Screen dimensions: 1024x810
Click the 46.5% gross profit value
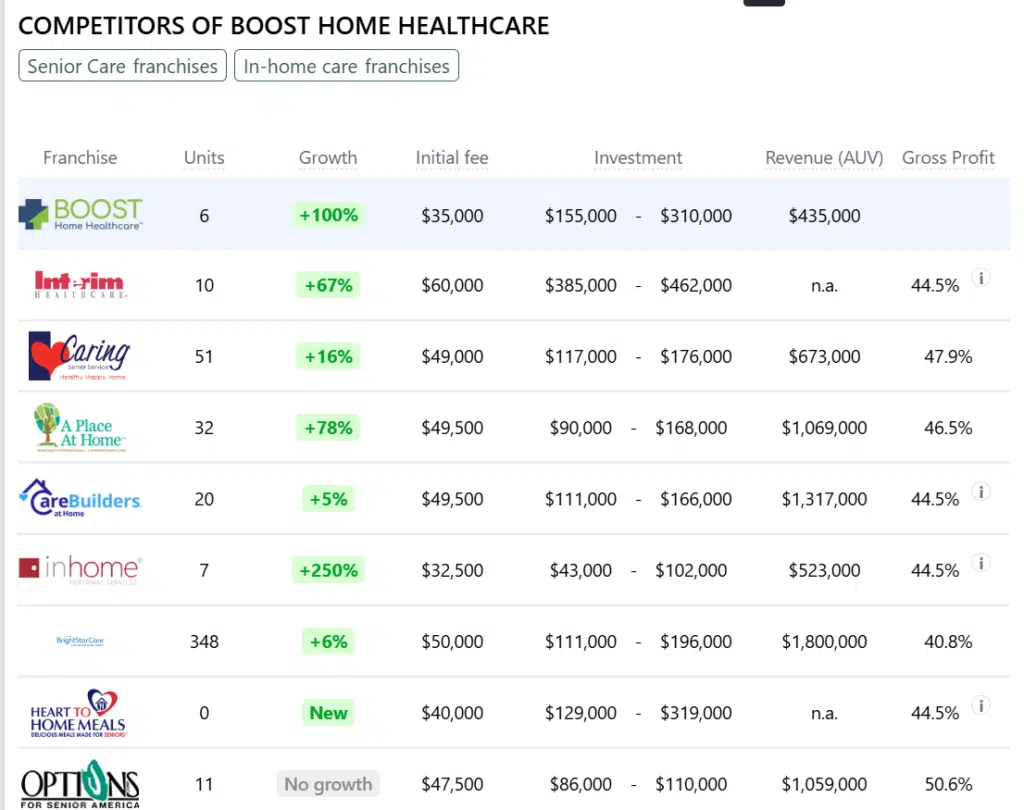pos(948,428)
